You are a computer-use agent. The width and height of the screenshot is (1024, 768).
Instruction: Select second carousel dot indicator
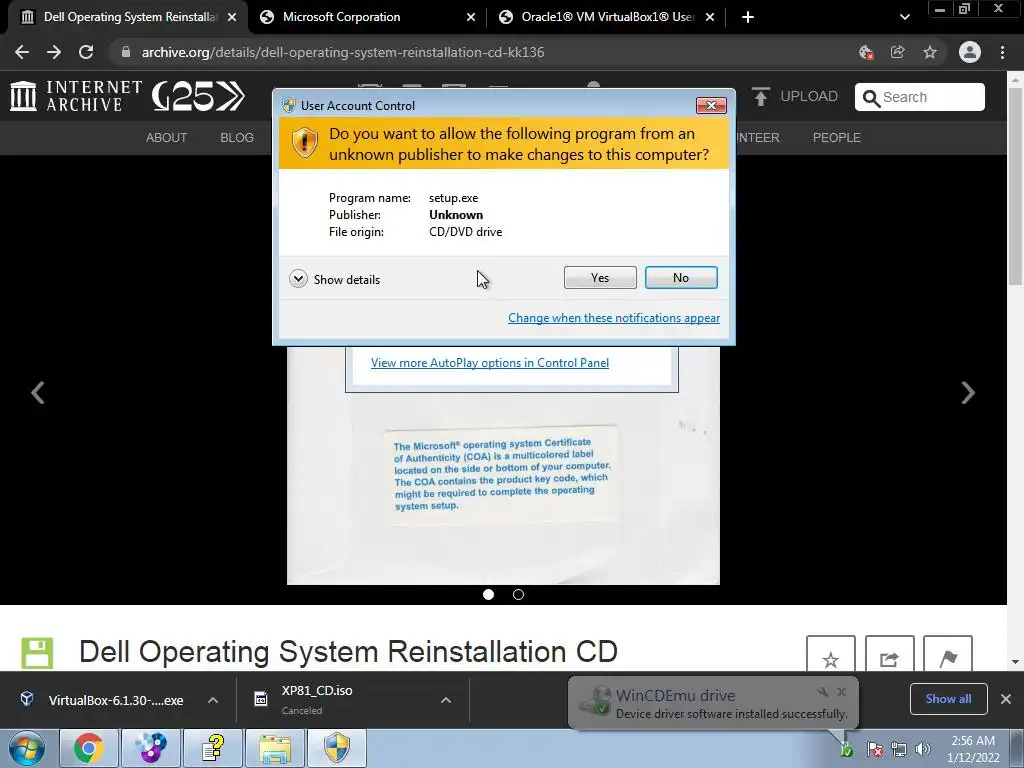(518, 594)
